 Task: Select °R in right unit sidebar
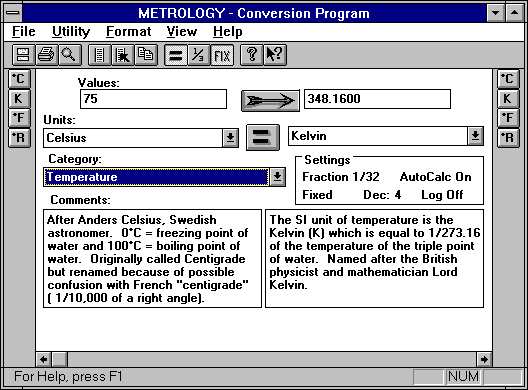[x=508, y=138]
